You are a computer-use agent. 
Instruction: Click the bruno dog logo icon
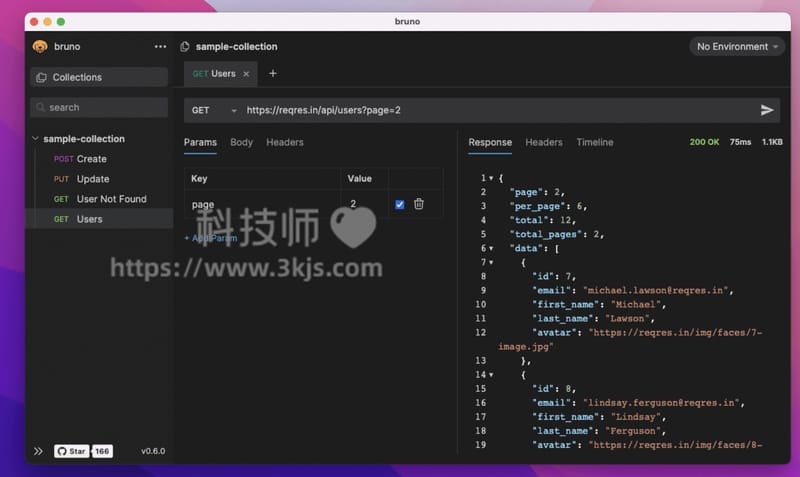pos(40,46)
